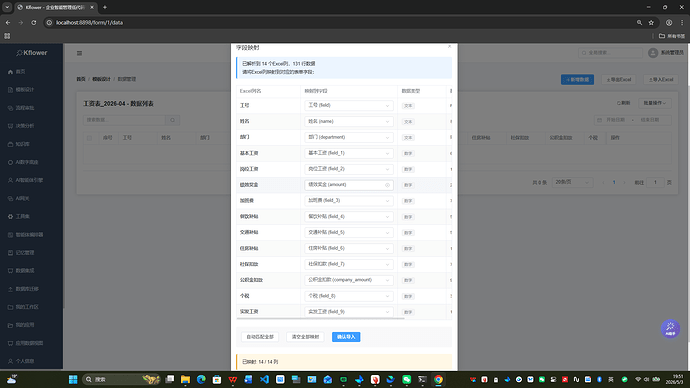The height and width of the screenshot is (388, 690).
Task: Open 我的应用 folder in sidebar
Action: click(x=25, y=325)
